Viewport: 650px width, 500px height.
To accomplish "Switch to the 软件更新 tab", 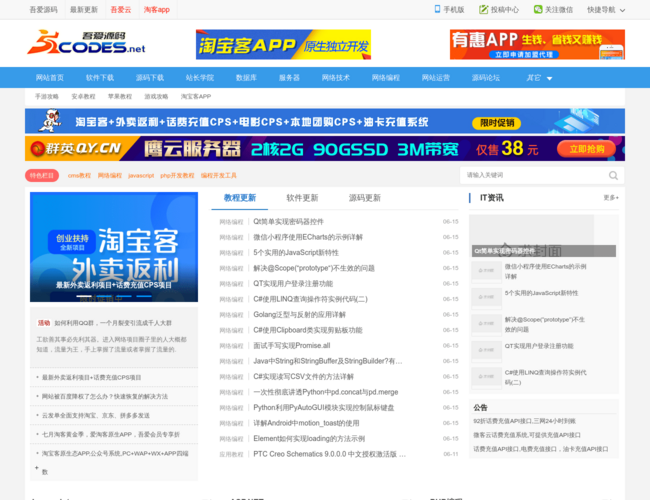I will (x=302, y=198).
